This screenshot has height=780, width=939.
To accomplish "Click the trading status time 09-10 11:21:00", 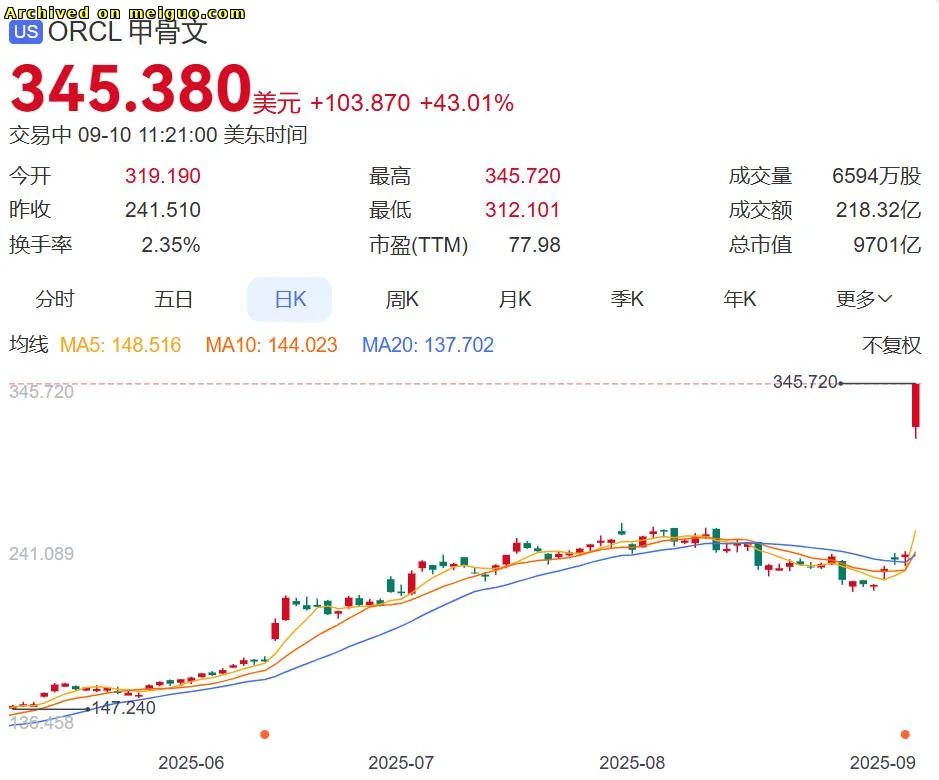I will [x=147, y=135].
